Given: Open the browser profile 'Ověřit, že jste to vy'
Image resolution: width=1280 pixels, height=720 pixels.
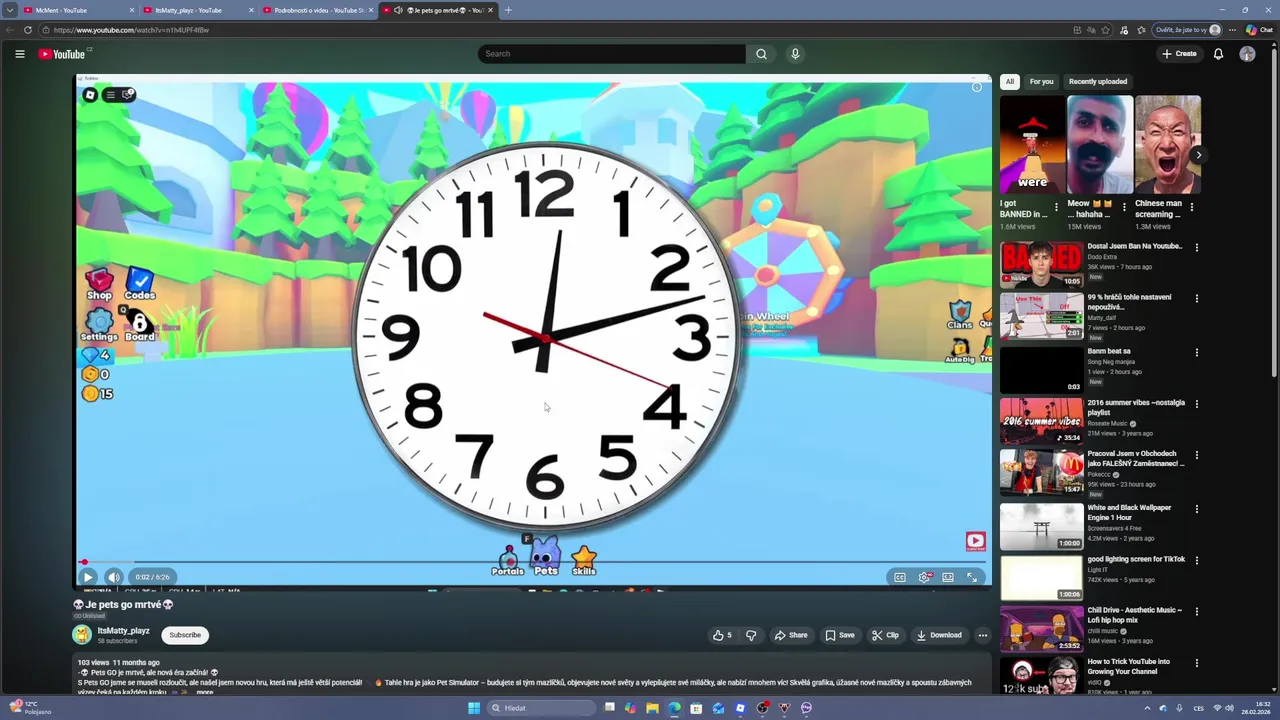Looking at the screenshot, I should (1188, 30).
